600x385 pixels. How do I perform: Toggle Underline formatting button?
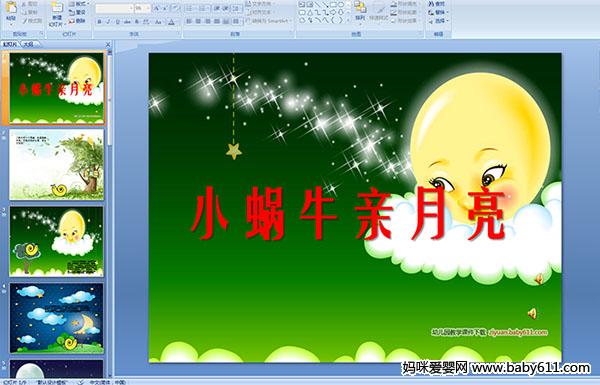117,22
